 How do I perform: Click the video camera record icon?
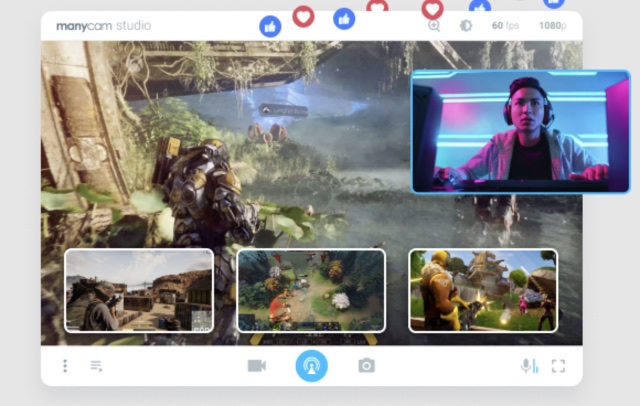tap(257, 366)
